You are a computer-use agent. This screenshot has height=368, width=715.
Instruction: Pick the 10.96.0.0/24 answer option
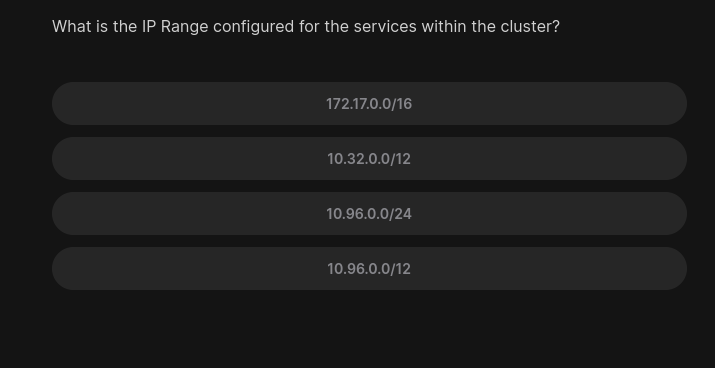[x=369, y=213]
